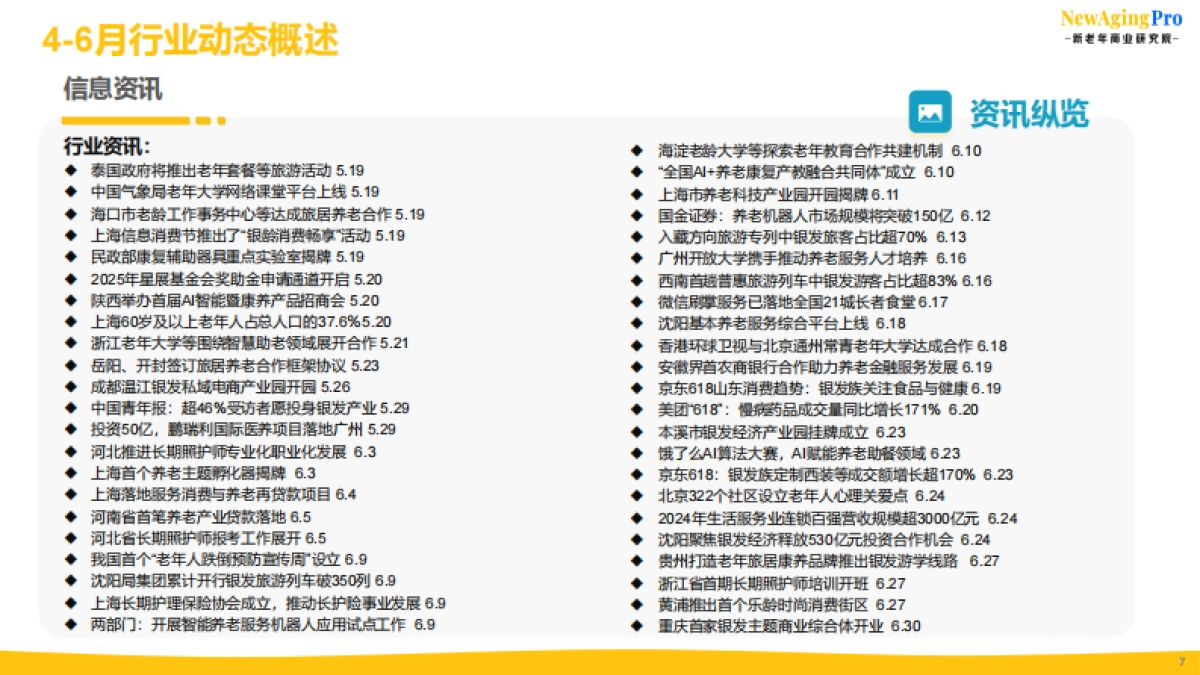This screenshot has width=1200, height=675.
Task: Click the page number 7
Action: [1181, 662]
